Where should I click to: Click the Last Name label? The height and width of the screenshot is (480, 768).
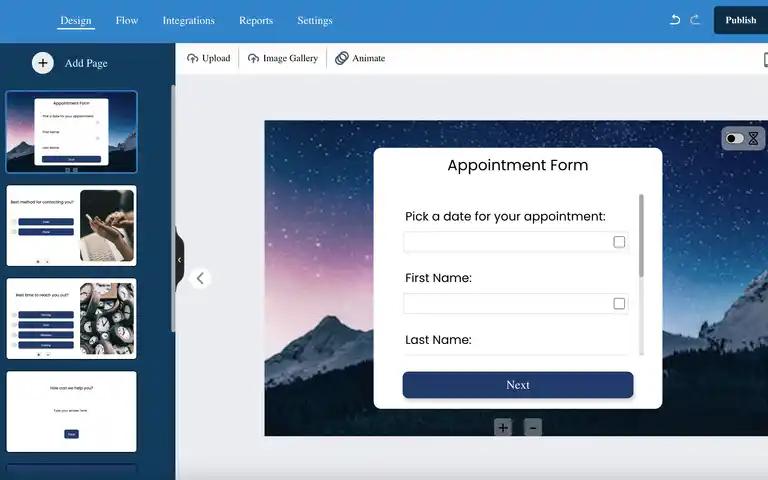pyautogui.click(x=438, y=340)
